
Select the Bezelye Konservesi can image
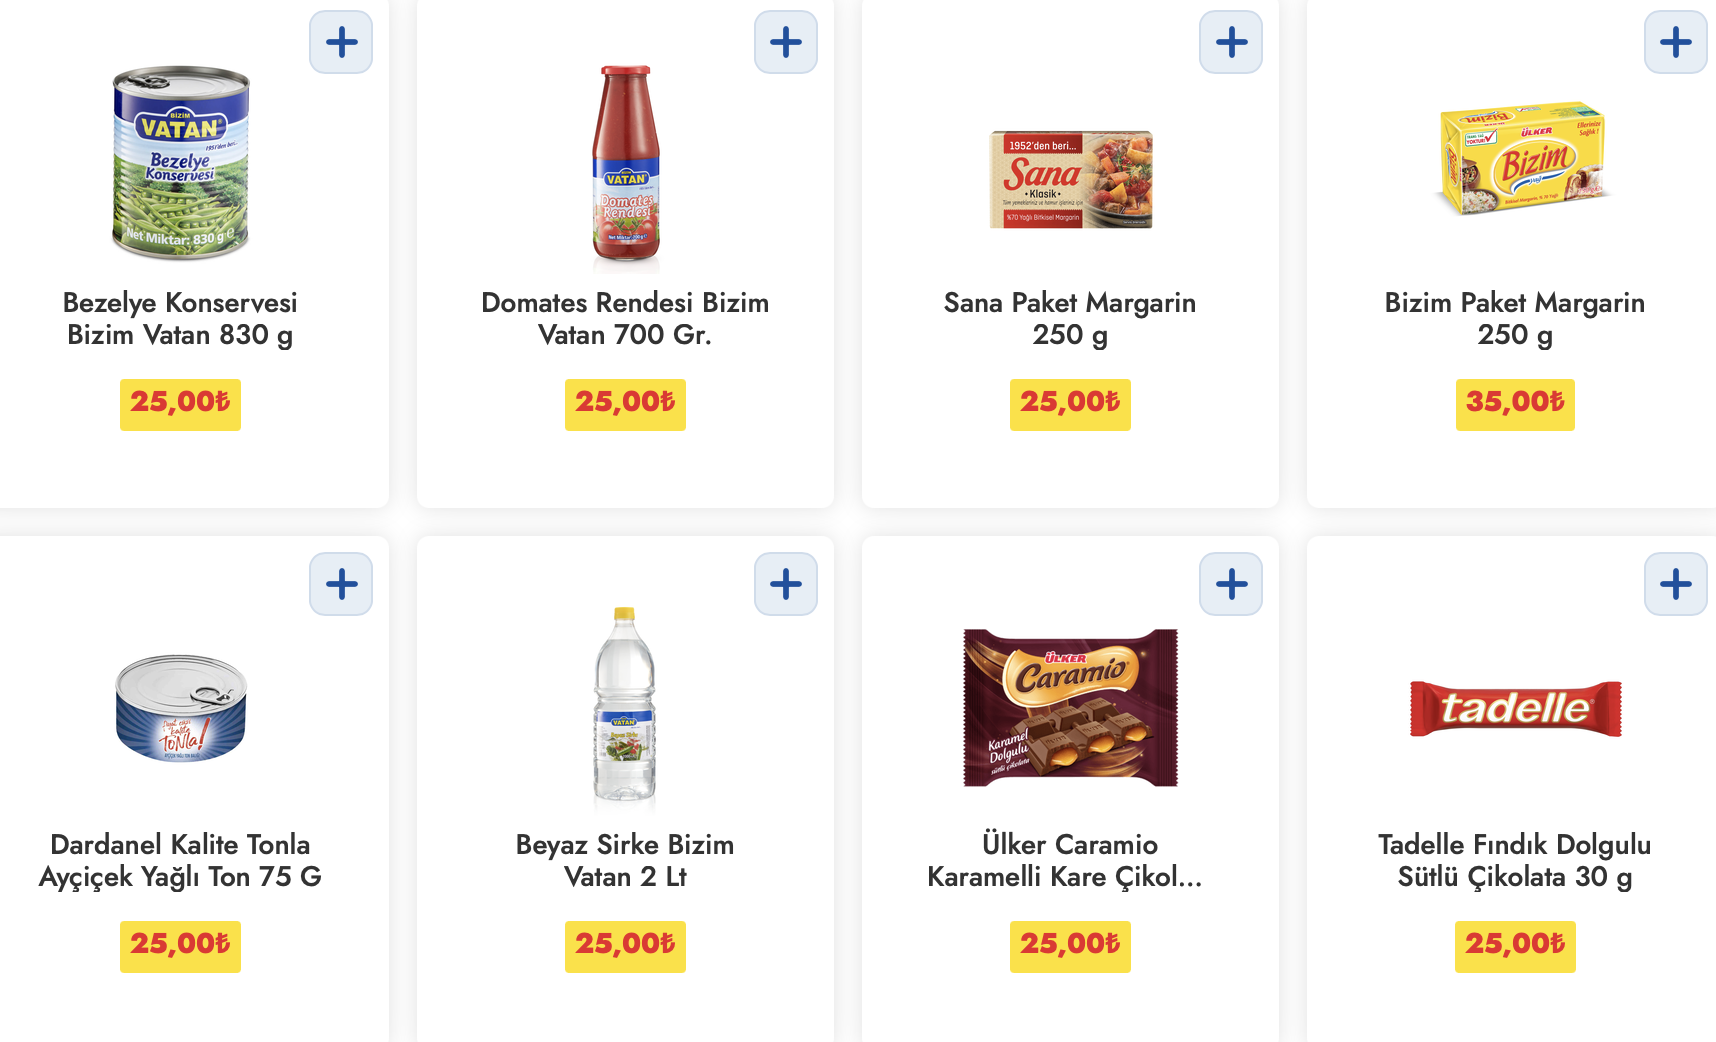(180, 163)
